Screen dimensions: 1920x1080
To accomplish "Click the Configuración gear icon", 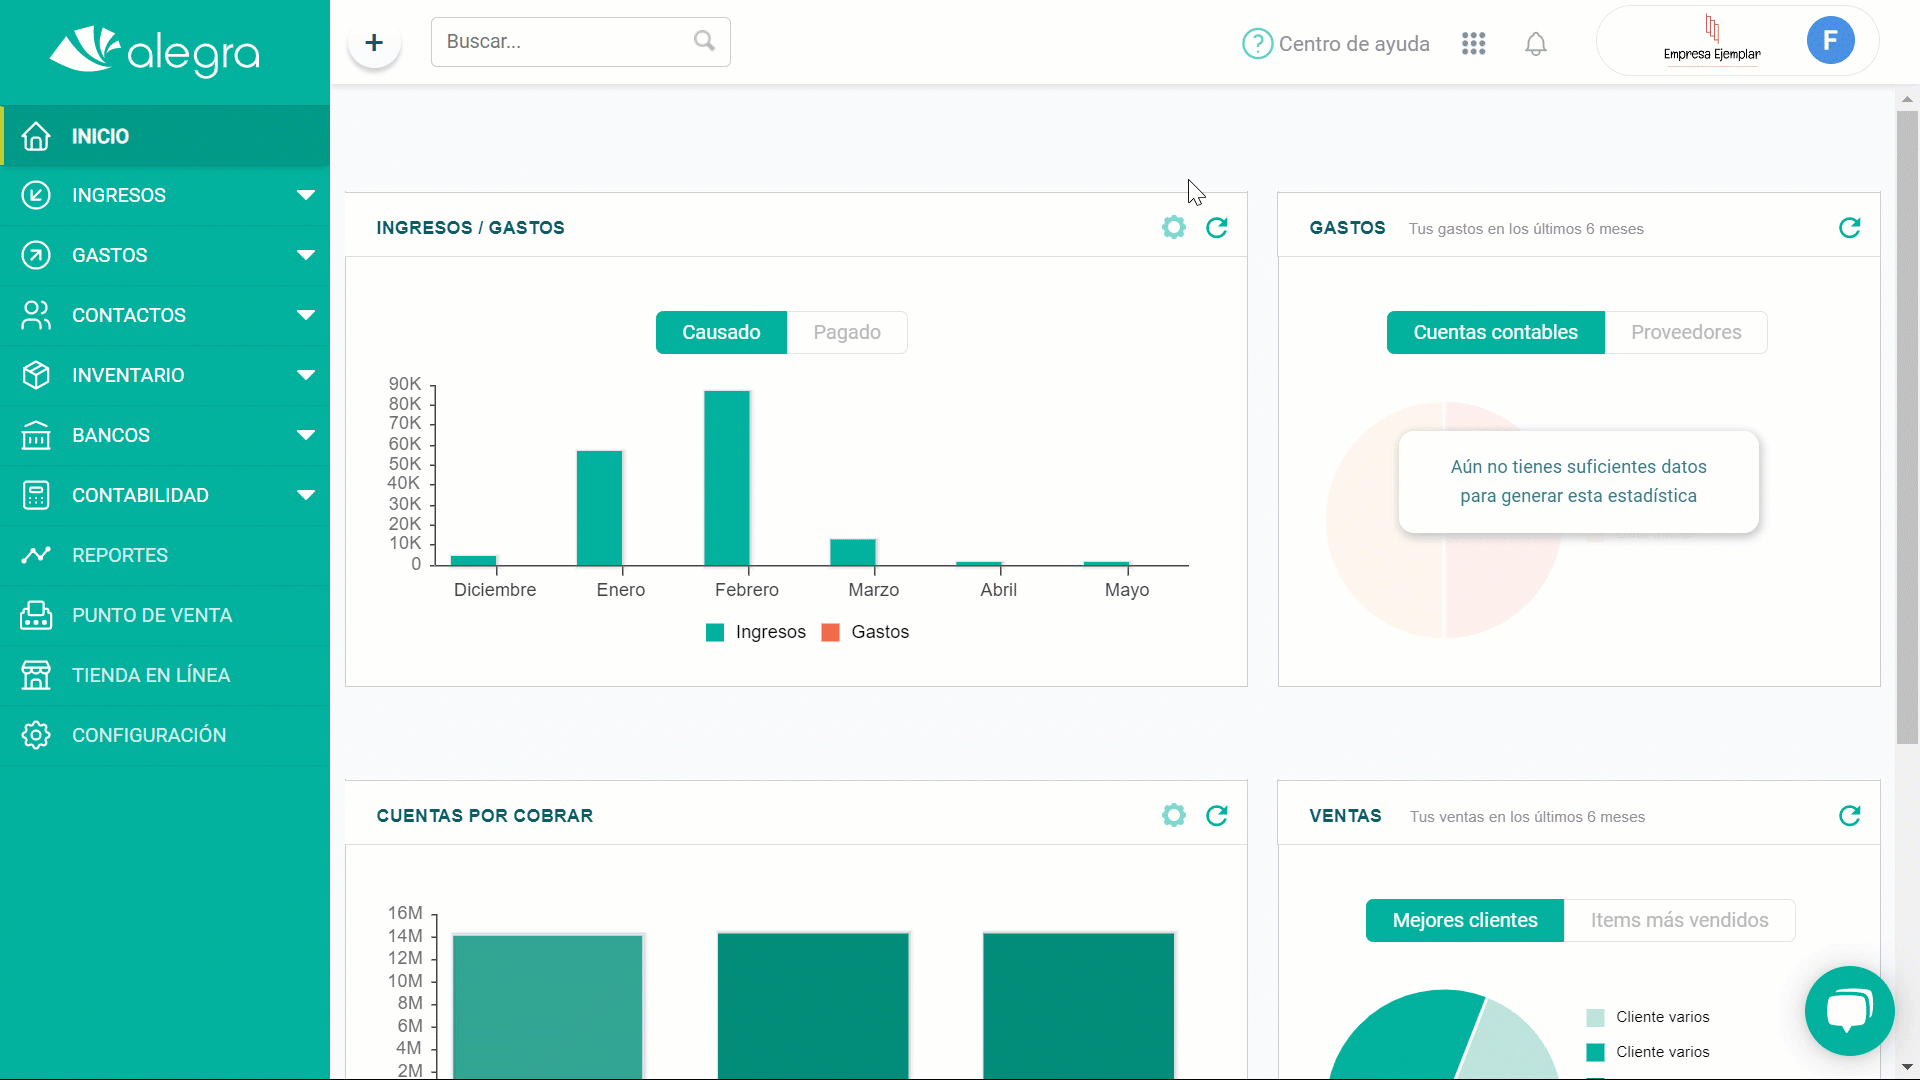I will (36, 735).
